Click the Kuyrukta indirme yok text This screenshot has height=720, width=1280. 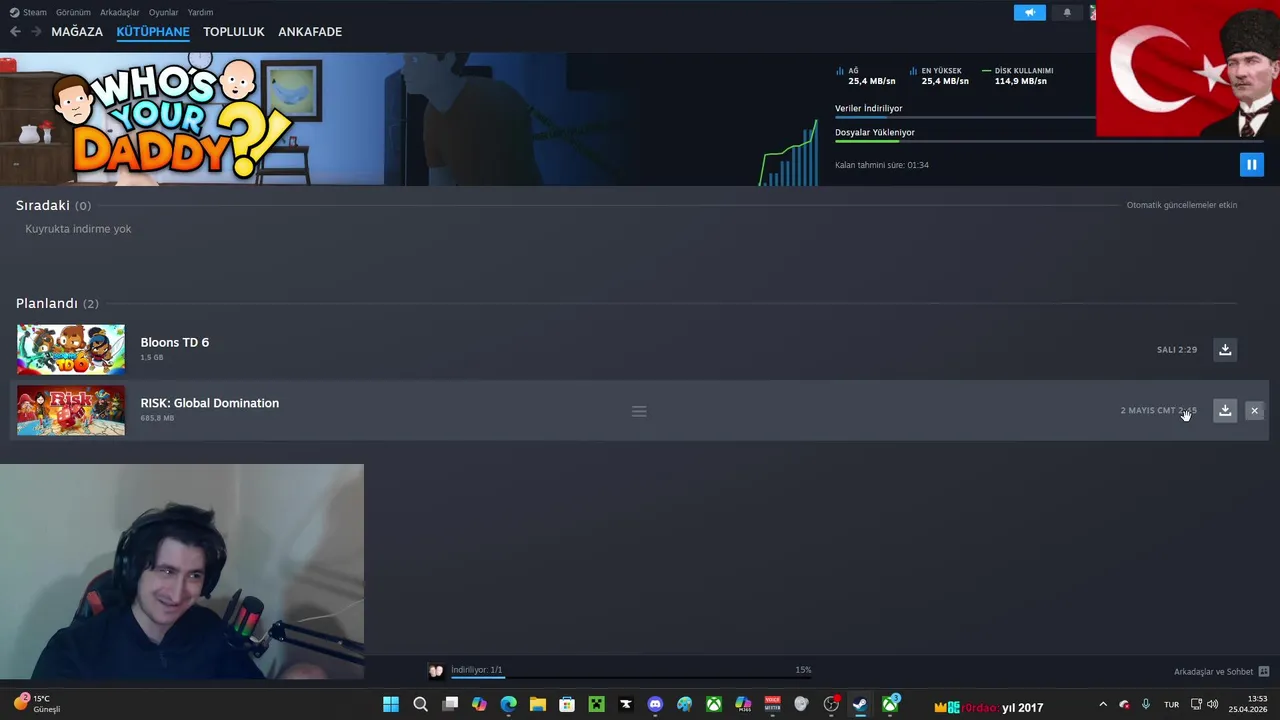point(78,229)
